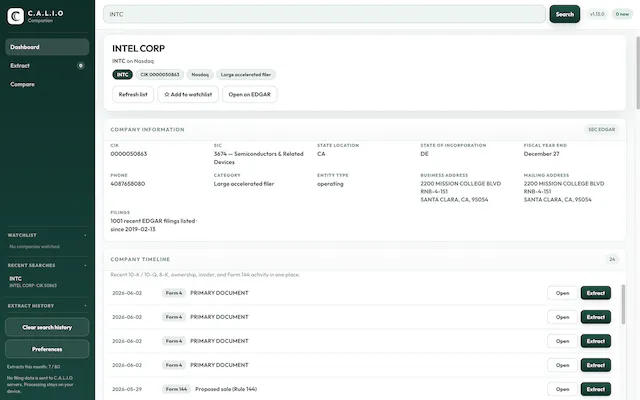Open the Dashboard sidebar item
The width and height of the screenshot is (640, 400).
point(47,47)
